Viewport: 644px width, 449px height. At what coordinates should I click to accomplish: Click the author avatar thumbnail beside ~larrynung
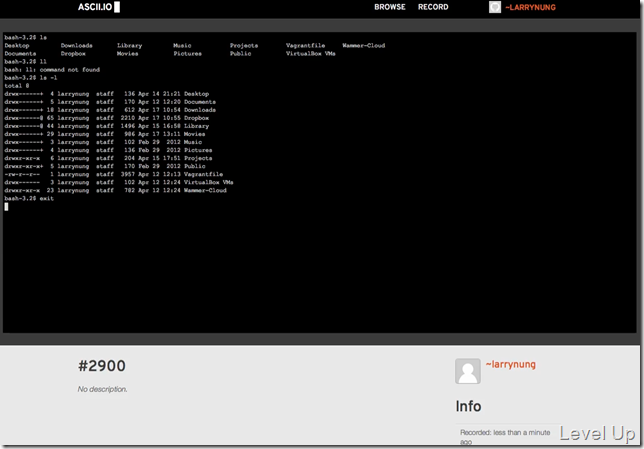pyautogui.click(x=468, y=371)
